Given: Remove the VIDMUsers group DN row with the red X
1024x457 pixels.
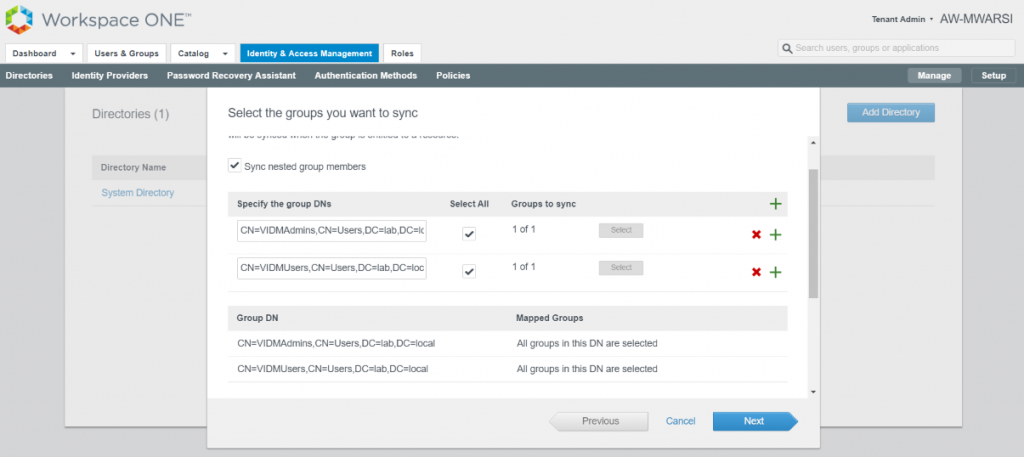Looking at the screenshot, I should point(756,272).
